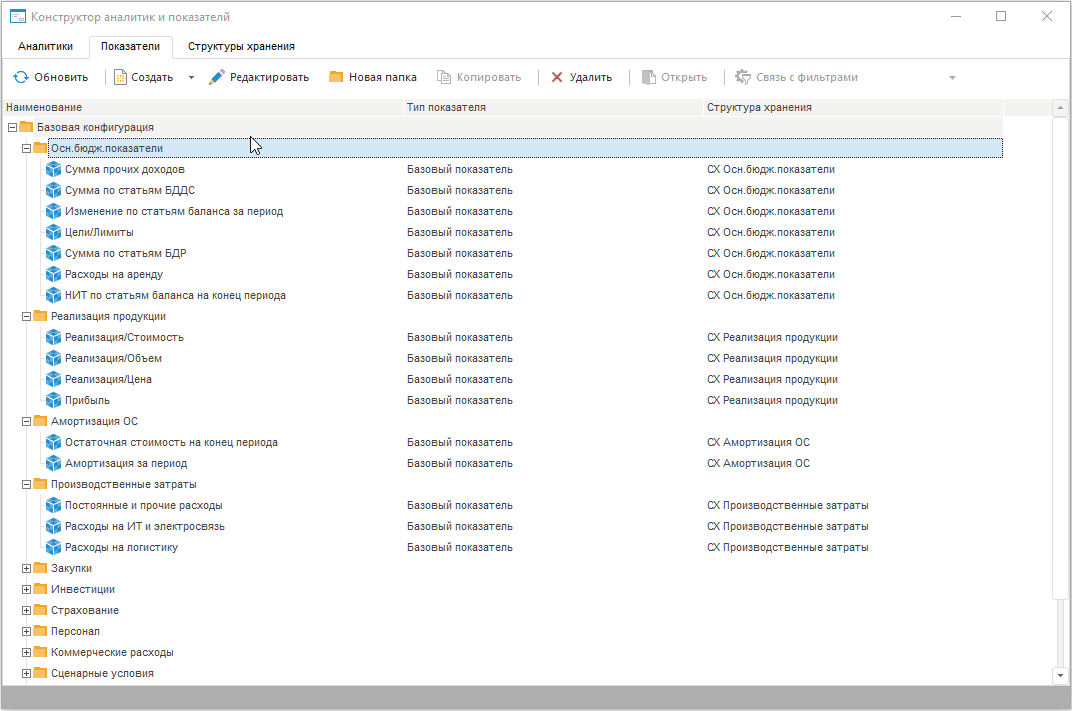
Task: Expand the Инвестиции tree node
Action: (27, 589)
